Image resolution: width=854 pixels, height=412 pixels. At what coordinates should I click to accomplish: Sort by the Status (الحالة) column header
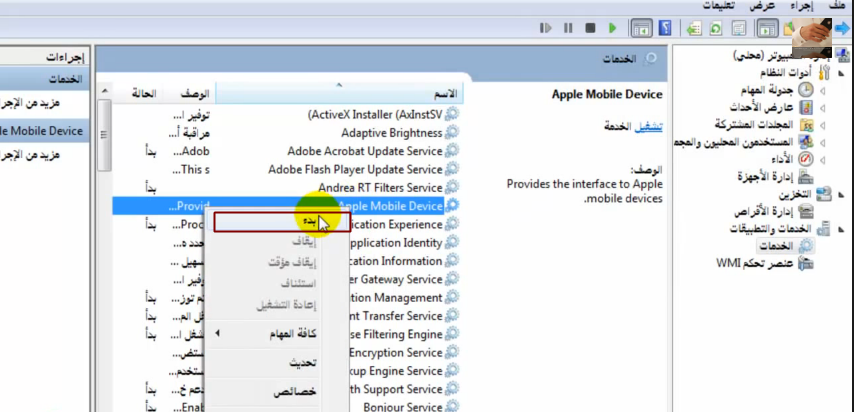point(138,93)
